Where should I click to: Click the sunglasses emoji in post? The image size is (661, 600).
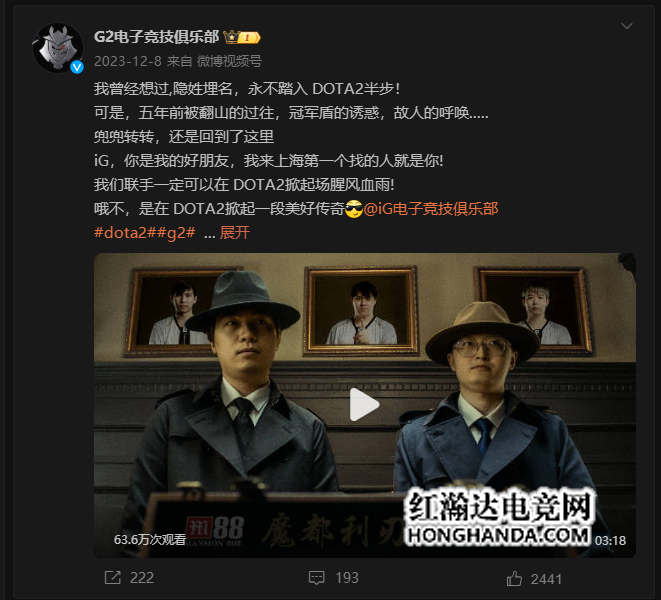click(x=354, y=209)
